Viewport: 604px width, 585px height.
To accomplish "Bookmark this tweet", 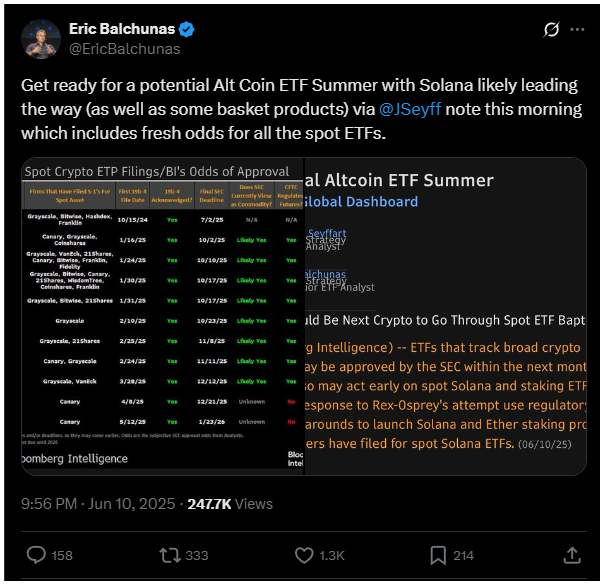I will 438,555.
